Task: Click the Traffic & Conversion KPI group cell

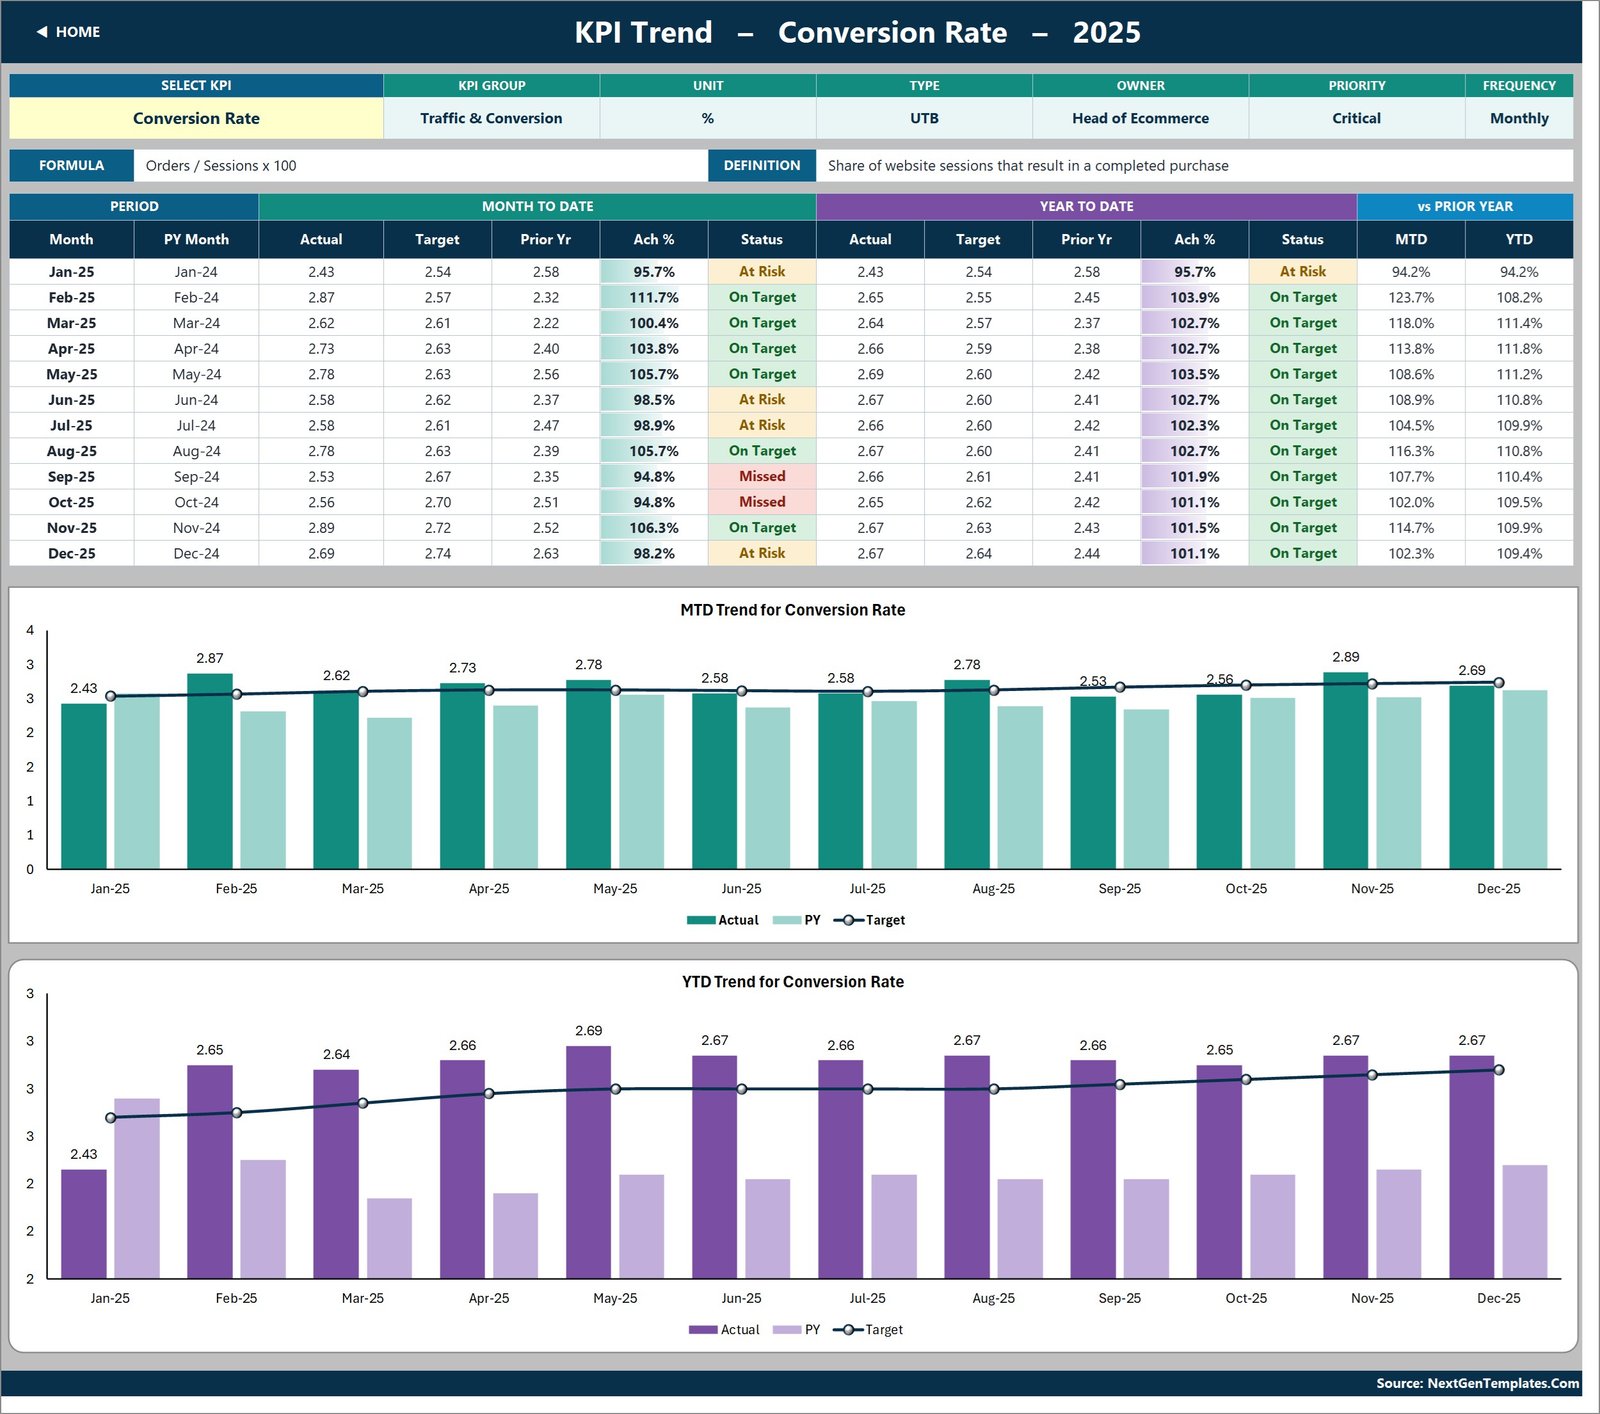Action: [491, 118]
